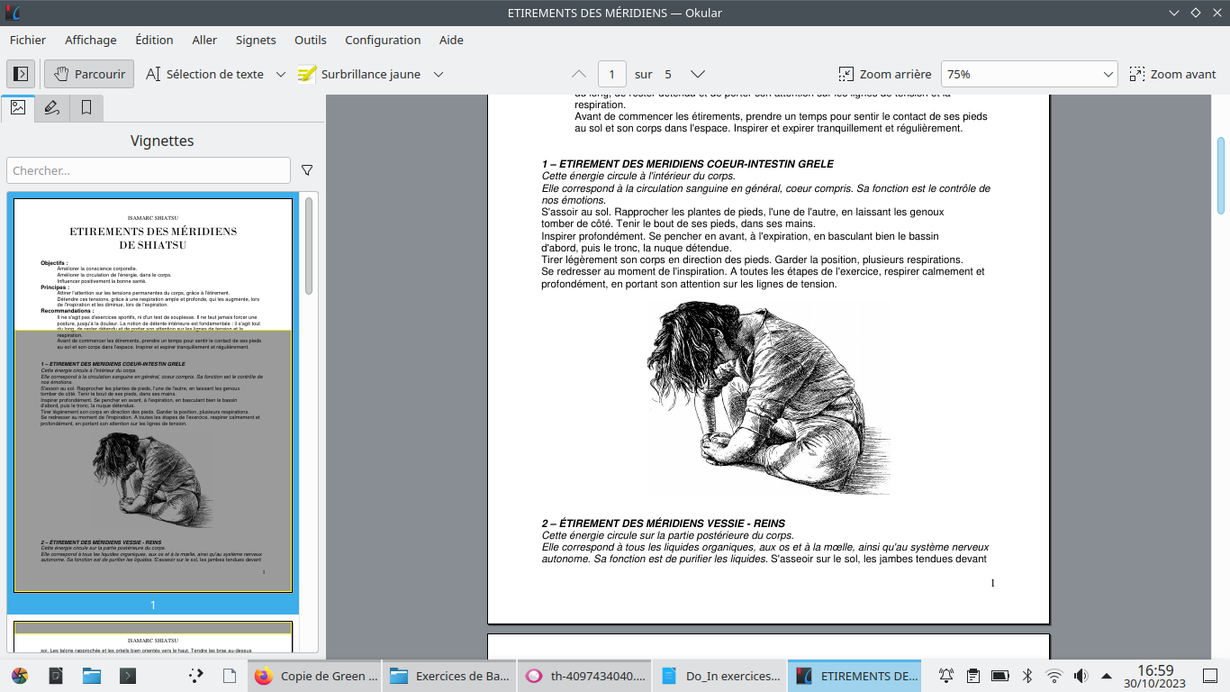The width and height of the screenshot is (1230, 692).
Task: Toggle thumbnail filter for bookmarked pages
Action: 307,171
